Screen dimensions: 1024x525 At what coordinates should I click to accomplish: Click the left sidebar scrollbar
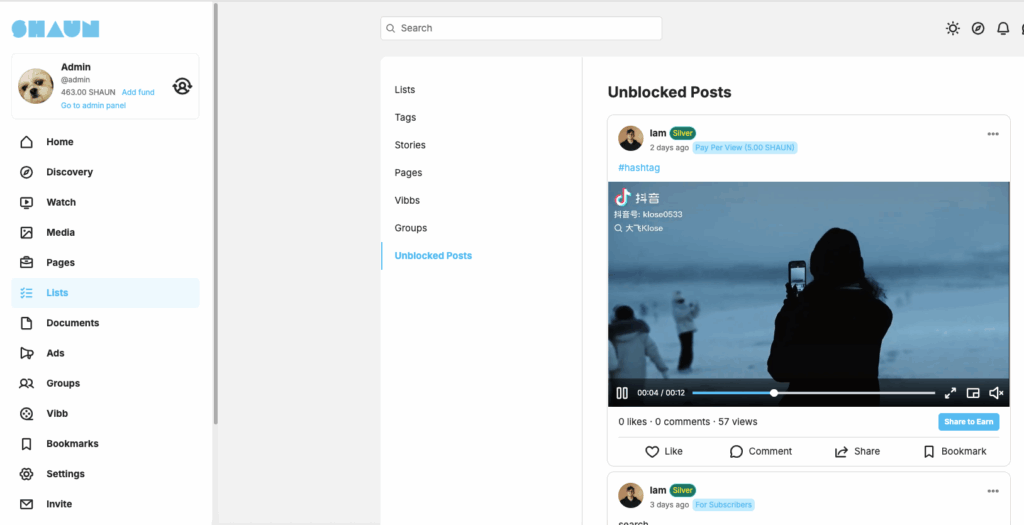pos(216,214)
